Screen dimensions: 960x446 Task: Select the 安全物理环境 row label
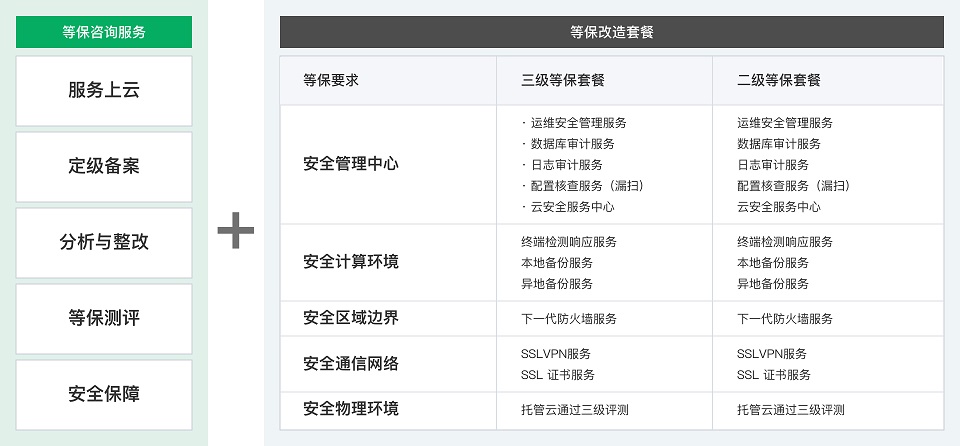point(351,408)
